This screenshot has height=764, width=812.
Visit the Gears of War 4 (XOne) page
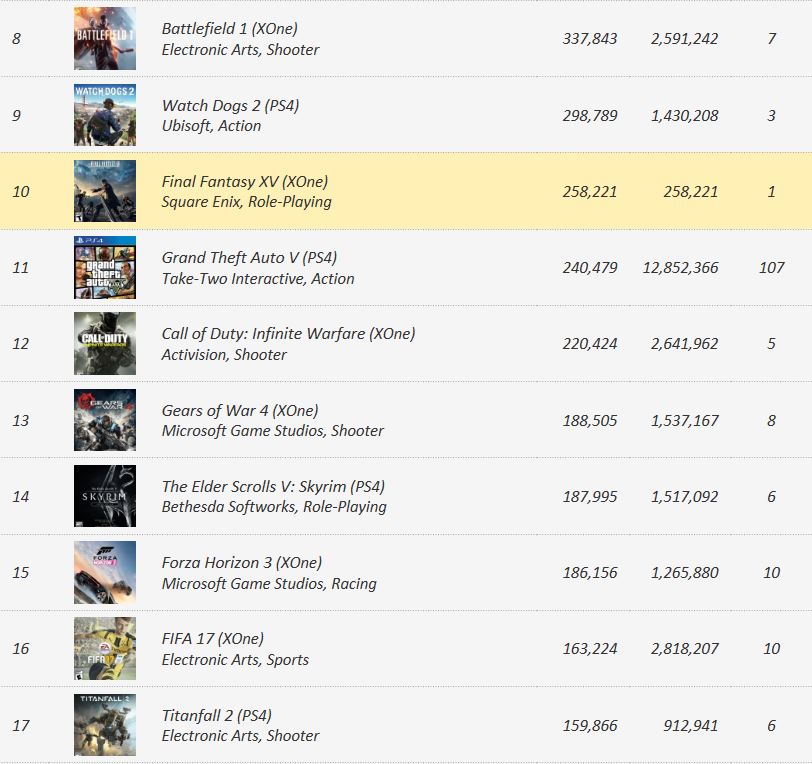(240, 411)
